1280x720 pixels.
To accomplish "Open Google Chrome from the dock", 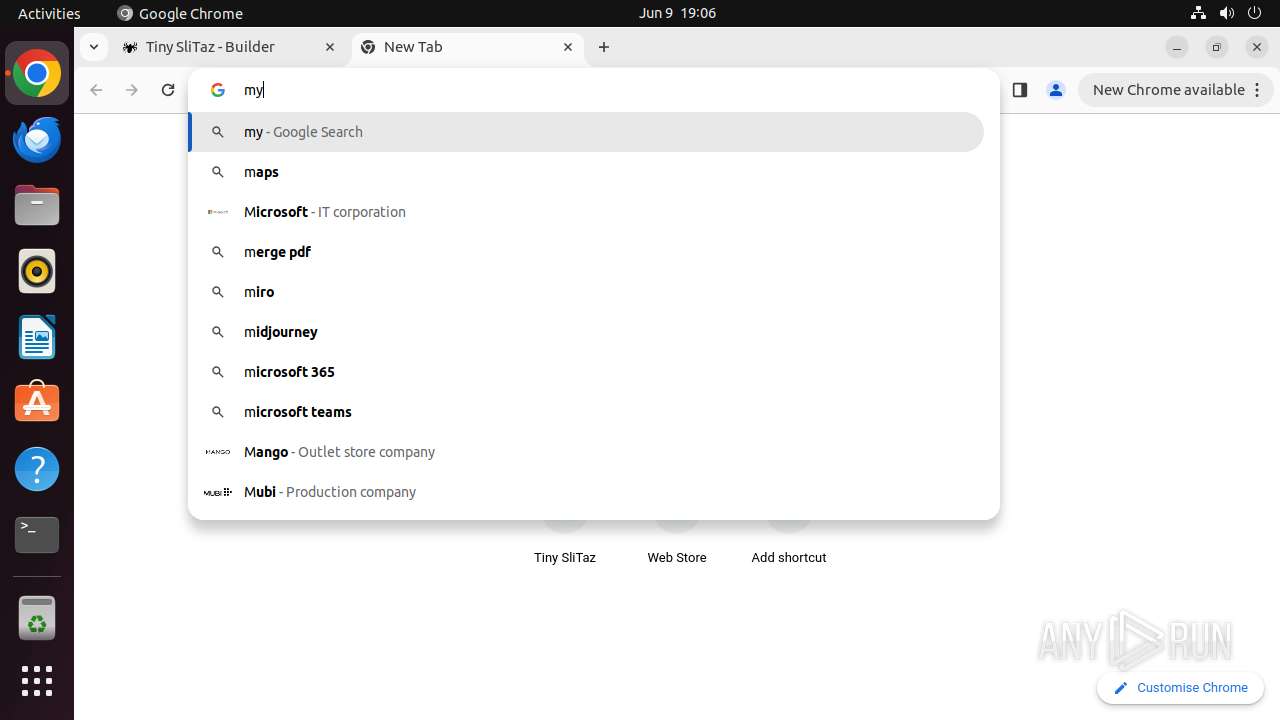I will (x=37, y=74).
